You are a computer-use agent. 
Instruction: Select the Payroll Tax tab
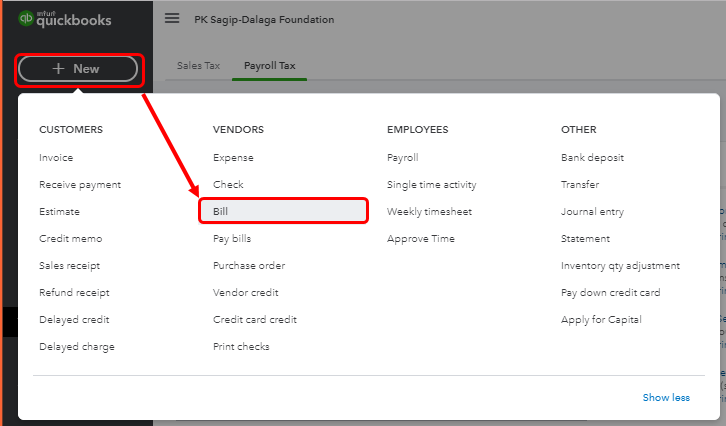point(268,66)
